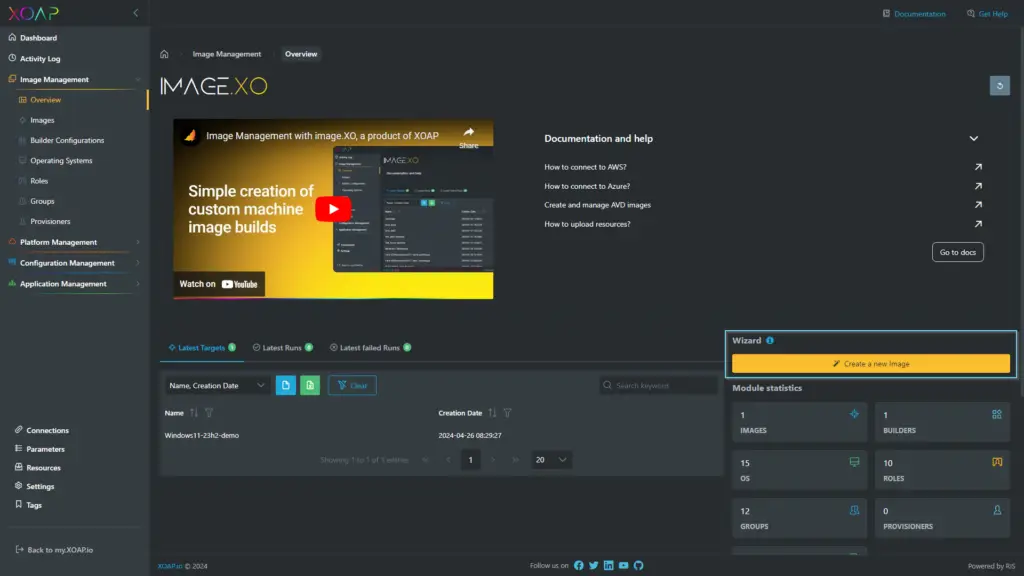Viewport: 1024px width, 576px height.
Task: Collapse the Image Management section
Action: (x=137, y=80)
